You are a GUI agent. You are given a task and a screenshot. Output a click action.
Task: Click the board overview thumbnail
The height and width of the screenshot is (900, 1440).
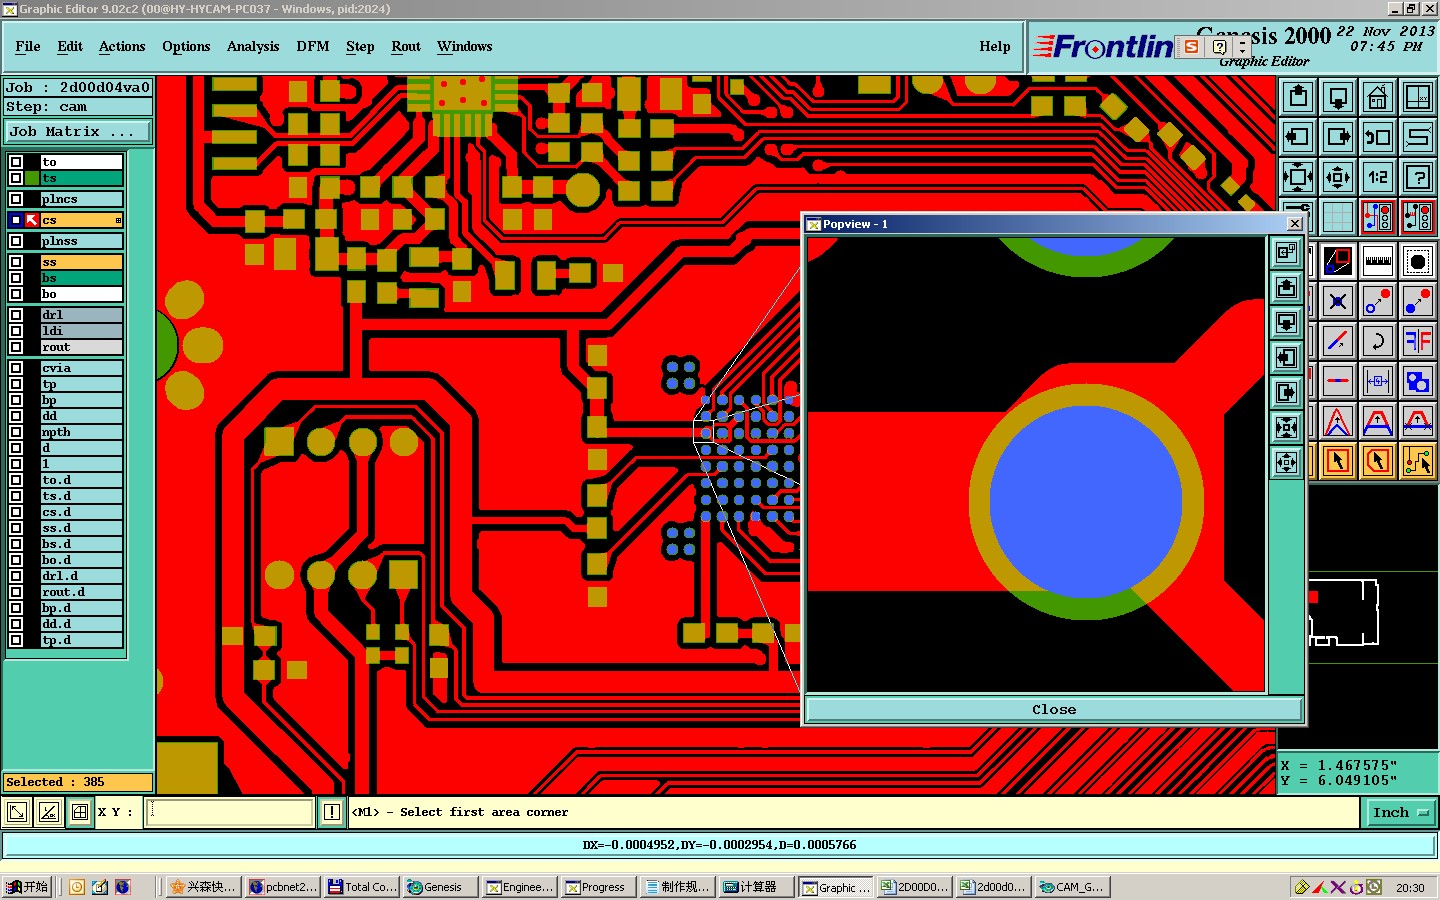1343,612
